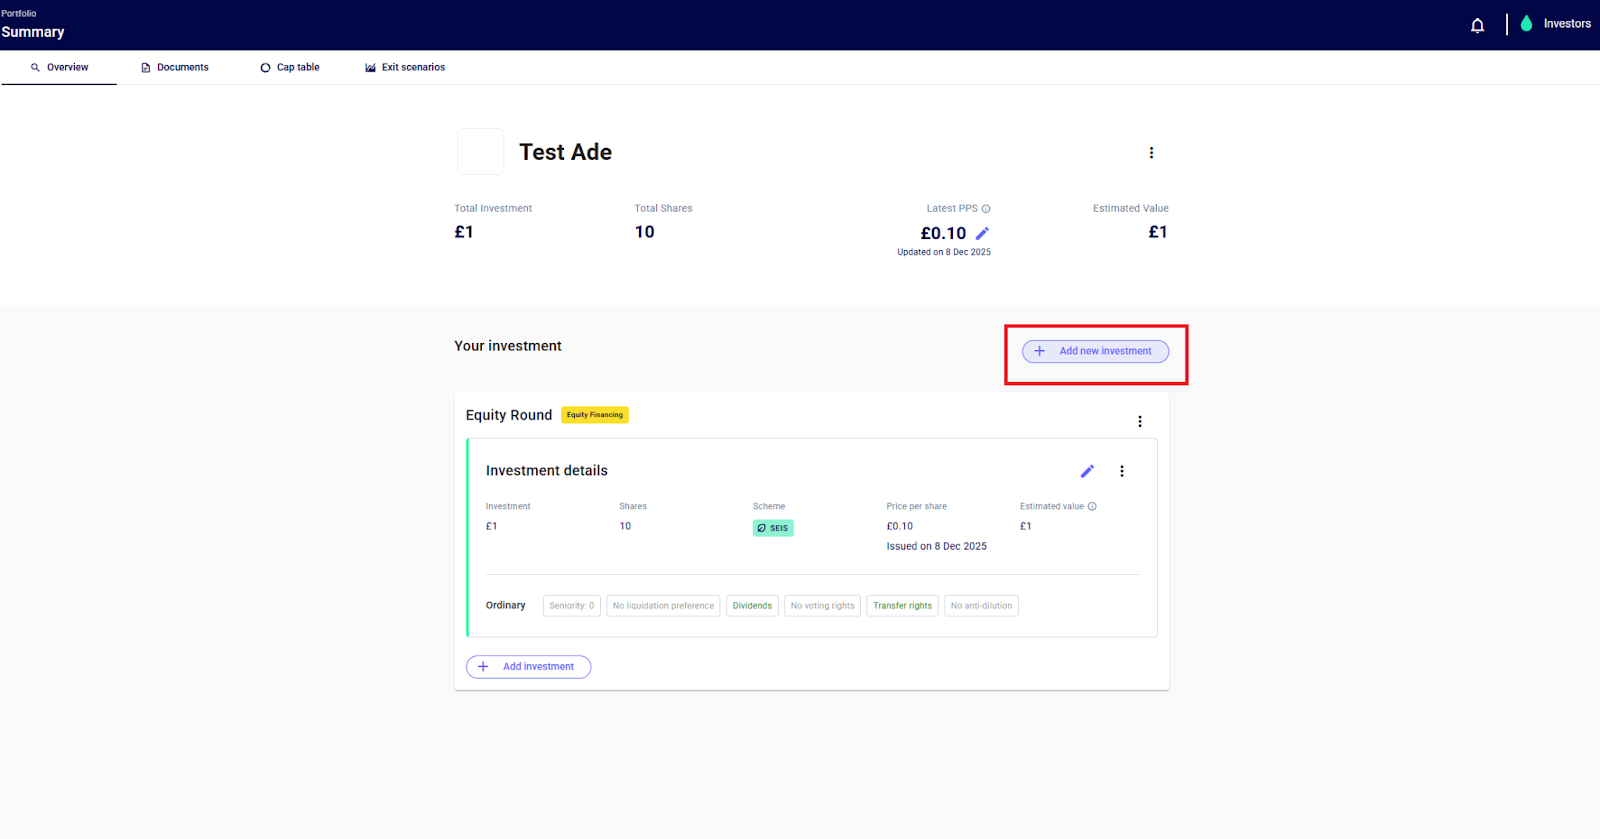Viewport: 1600px width, 839px height.
Task: Go to the Exit scenarios tab
Action: point(405,68)
